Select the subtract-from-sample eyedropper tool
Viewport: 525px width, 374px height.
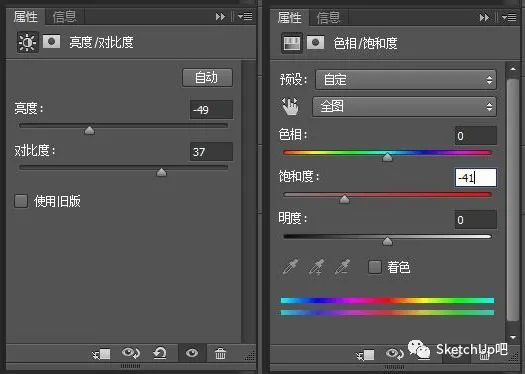[343, 267]
